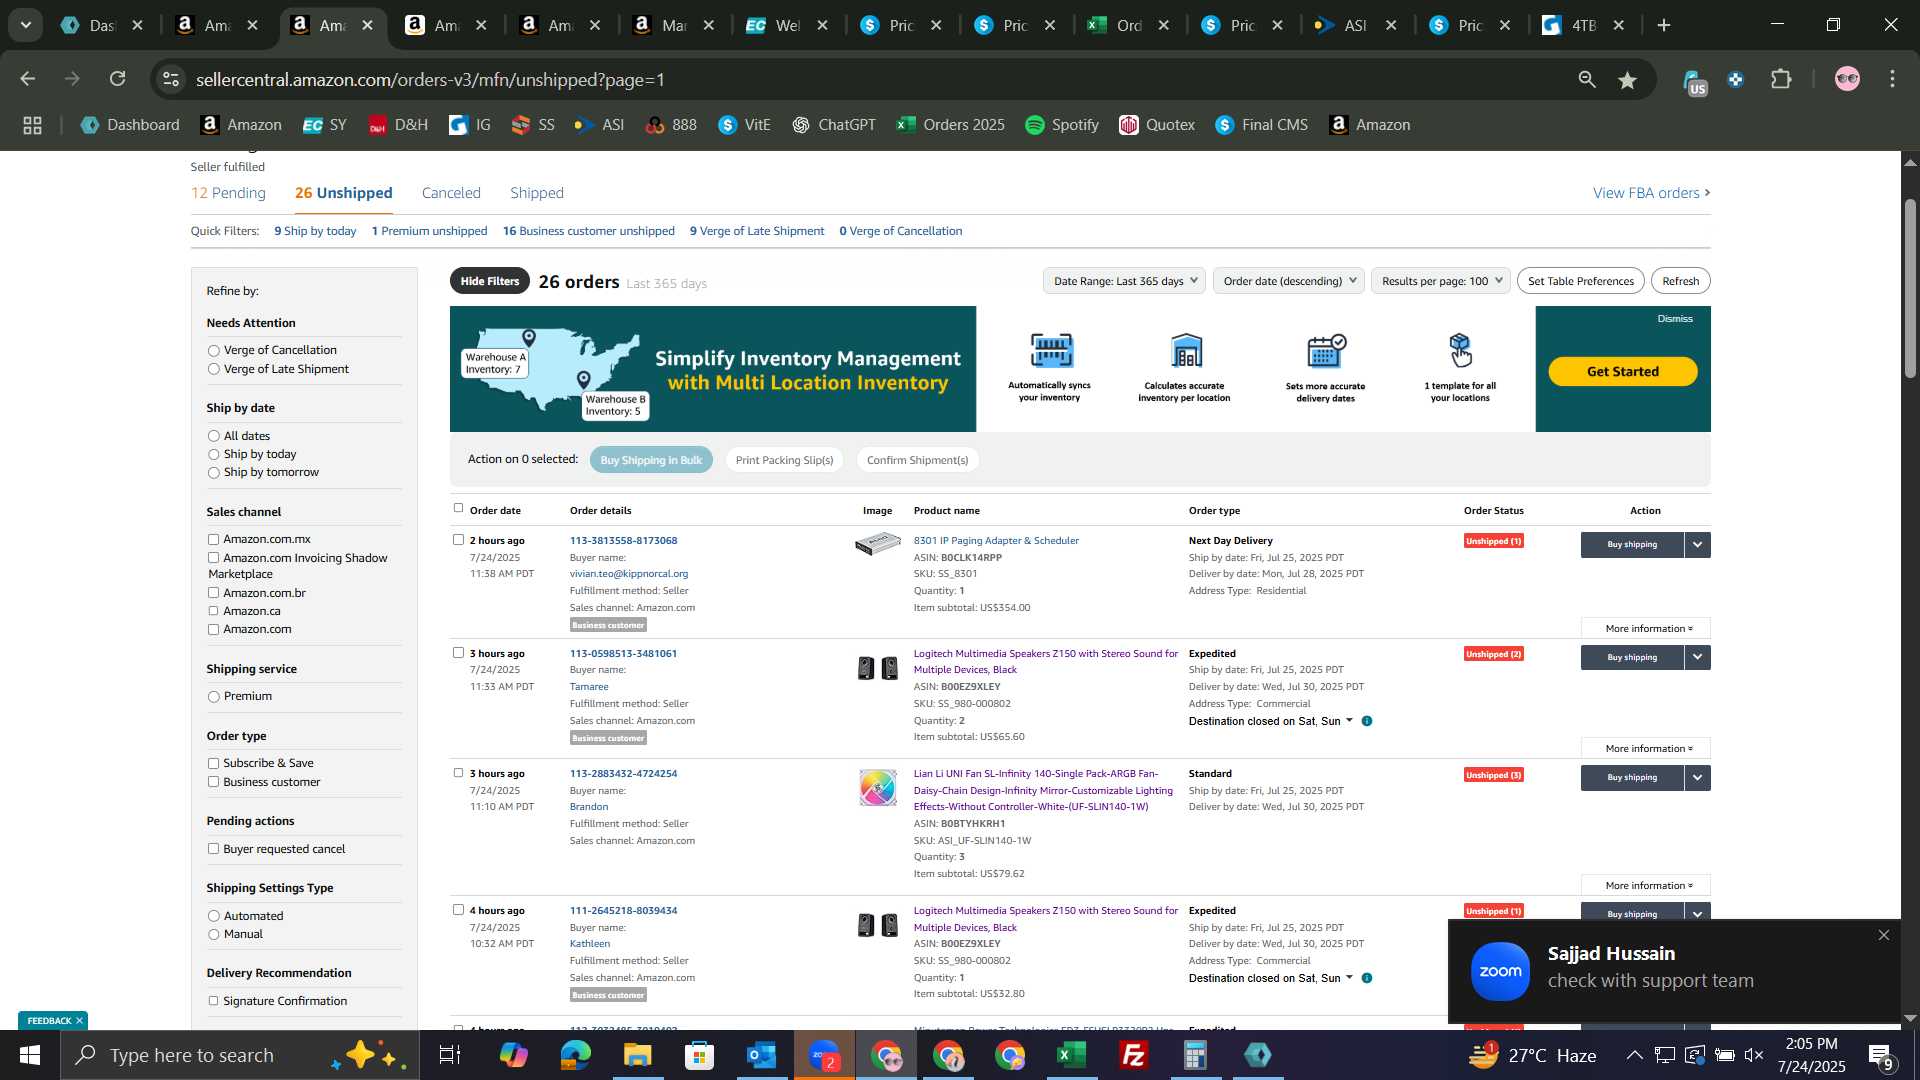Open the Spotify bookmark

[1062, 125]
